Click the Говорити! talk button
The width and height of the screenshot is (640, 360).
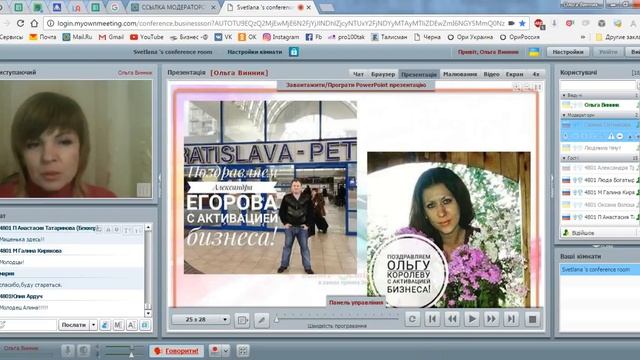pyautogui.click(x=177, y=351)
